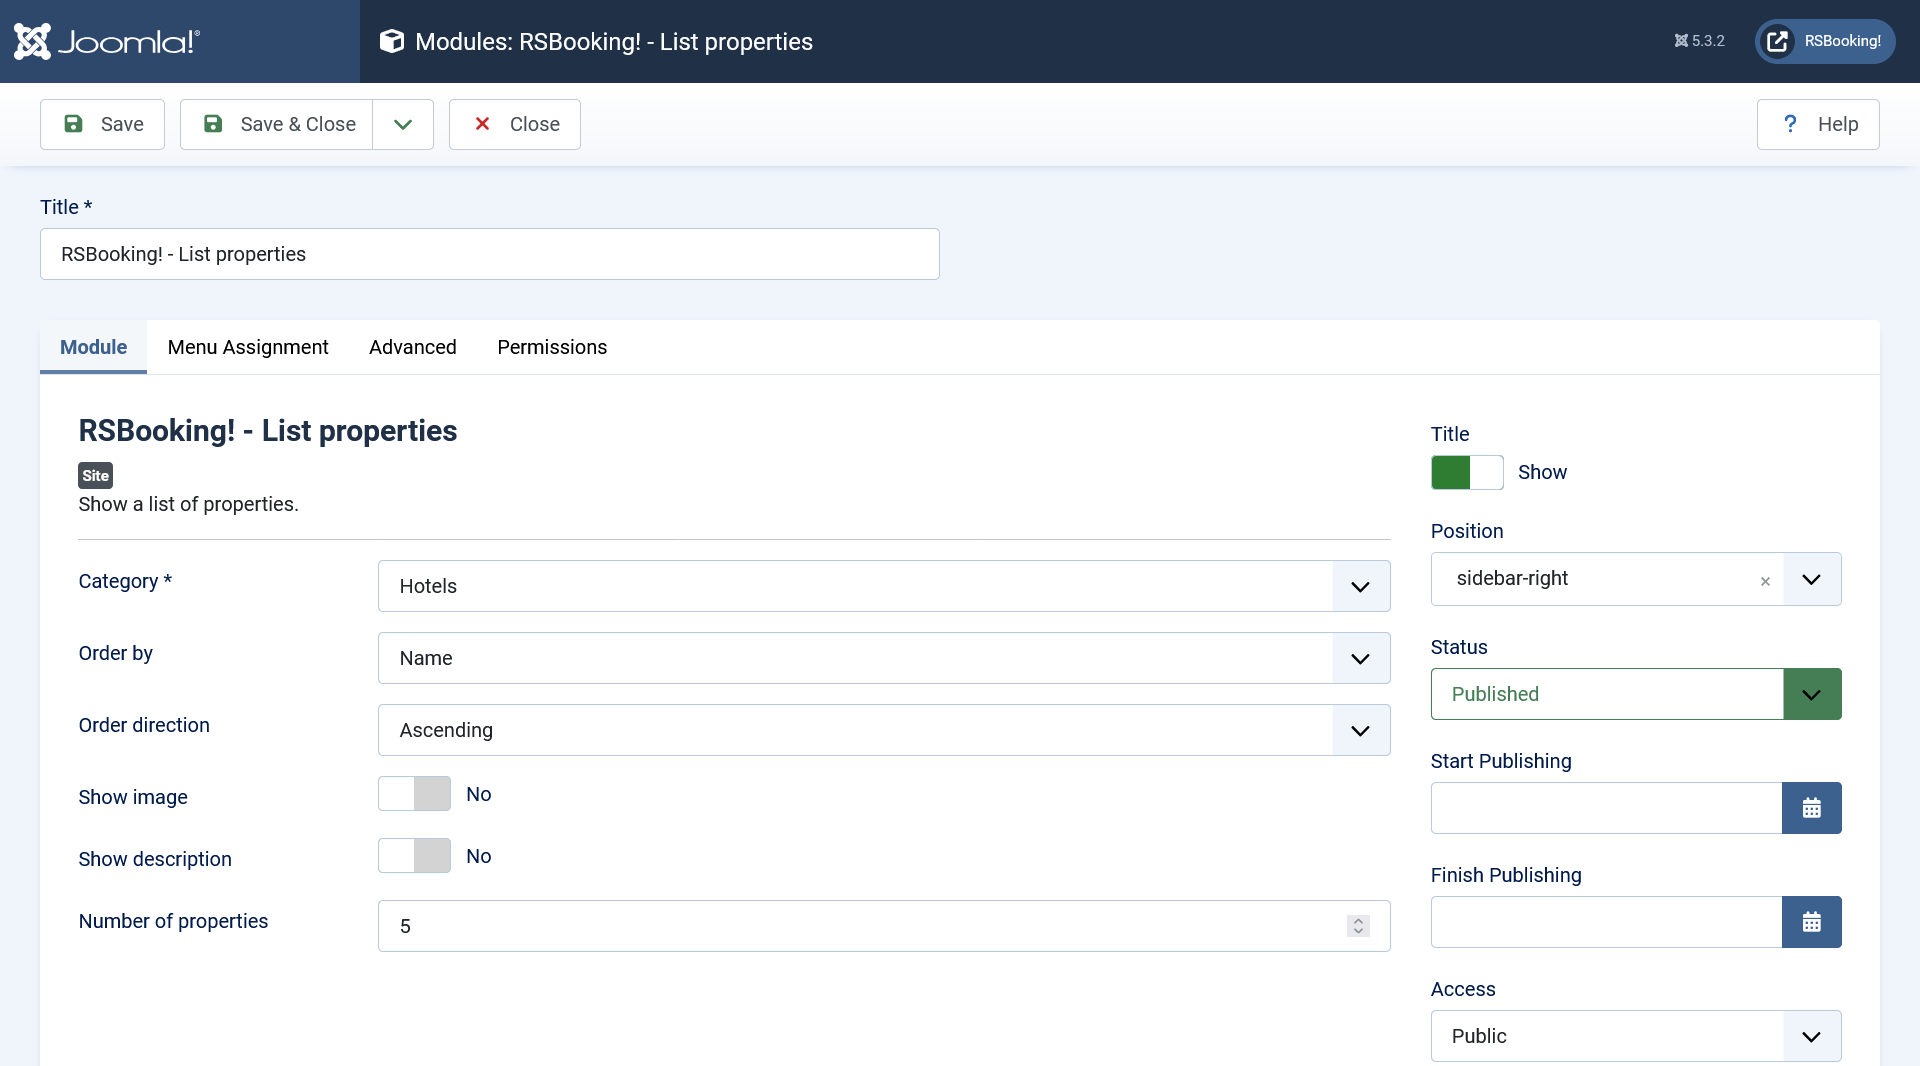Click the Site badge label
The width and height of the screenshot is (1920, 1066).
pyautogui.click(x=95, y=476)
